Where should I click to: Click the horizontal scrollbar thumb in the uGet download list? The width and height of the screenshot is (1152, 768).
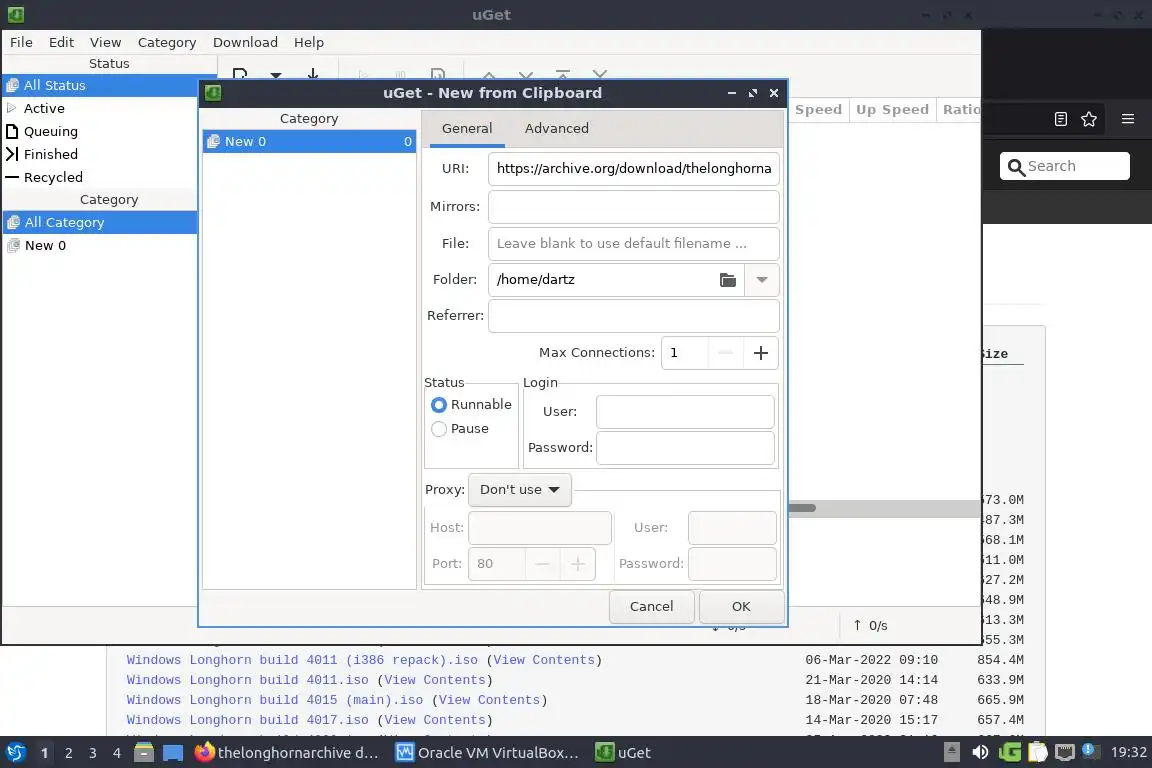click(802, 508)
